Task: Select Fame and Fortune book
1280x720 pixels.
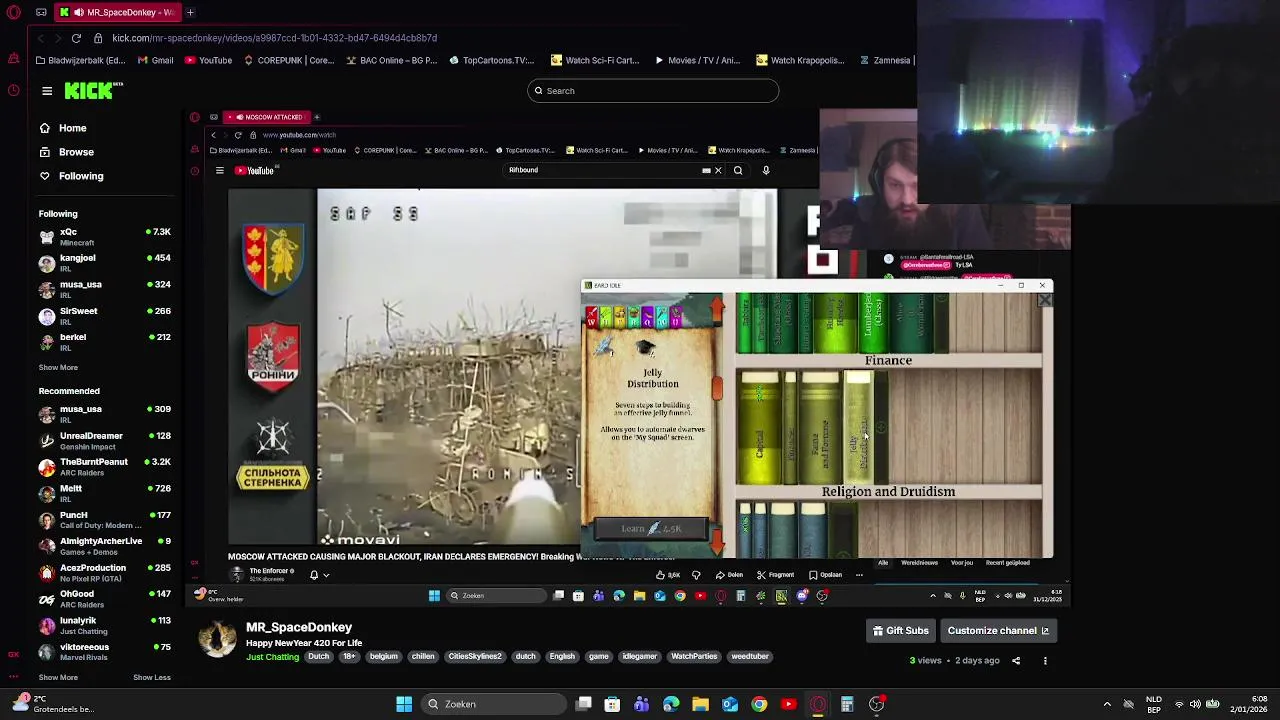Action: coord(821,428)
